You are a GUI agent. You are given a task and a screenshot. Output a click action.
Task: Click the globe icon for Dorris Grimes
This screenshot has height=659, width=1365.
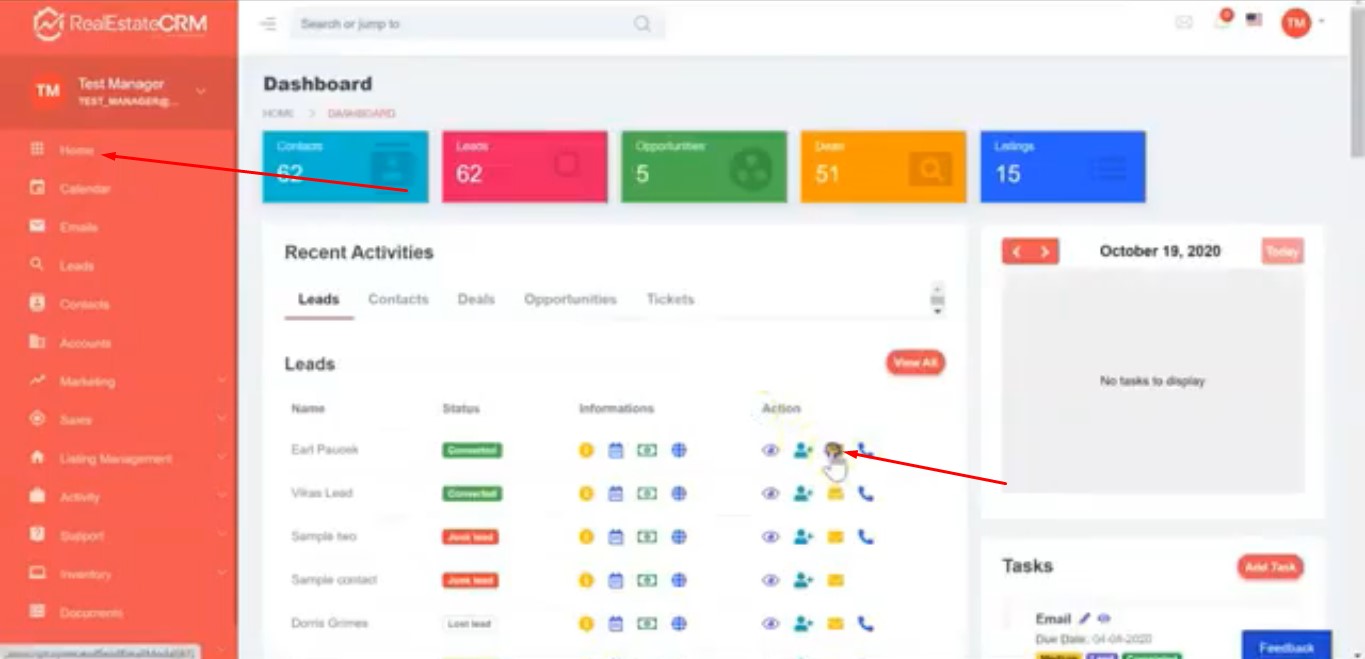(x=679, y=623)
